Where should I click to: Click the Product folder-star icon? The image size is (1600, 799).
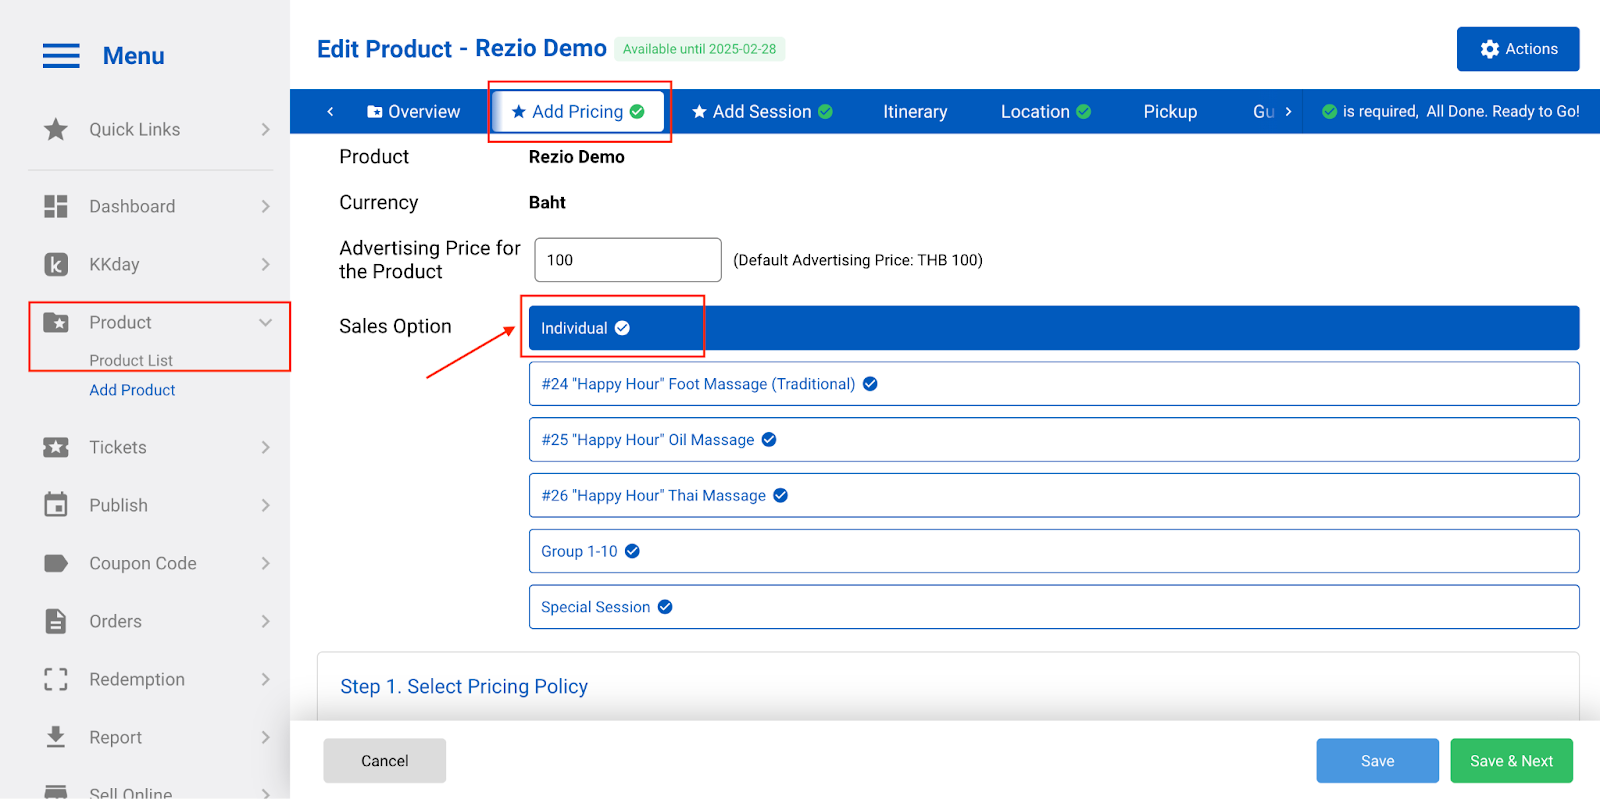coord(56,322)
